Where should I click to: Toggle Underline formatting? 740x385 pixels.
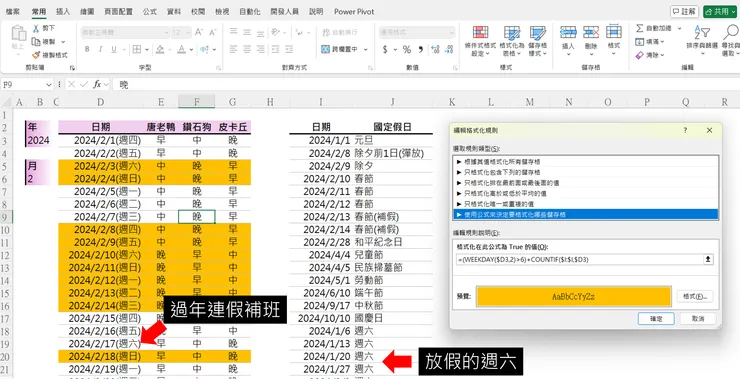(x=114, y=49)
